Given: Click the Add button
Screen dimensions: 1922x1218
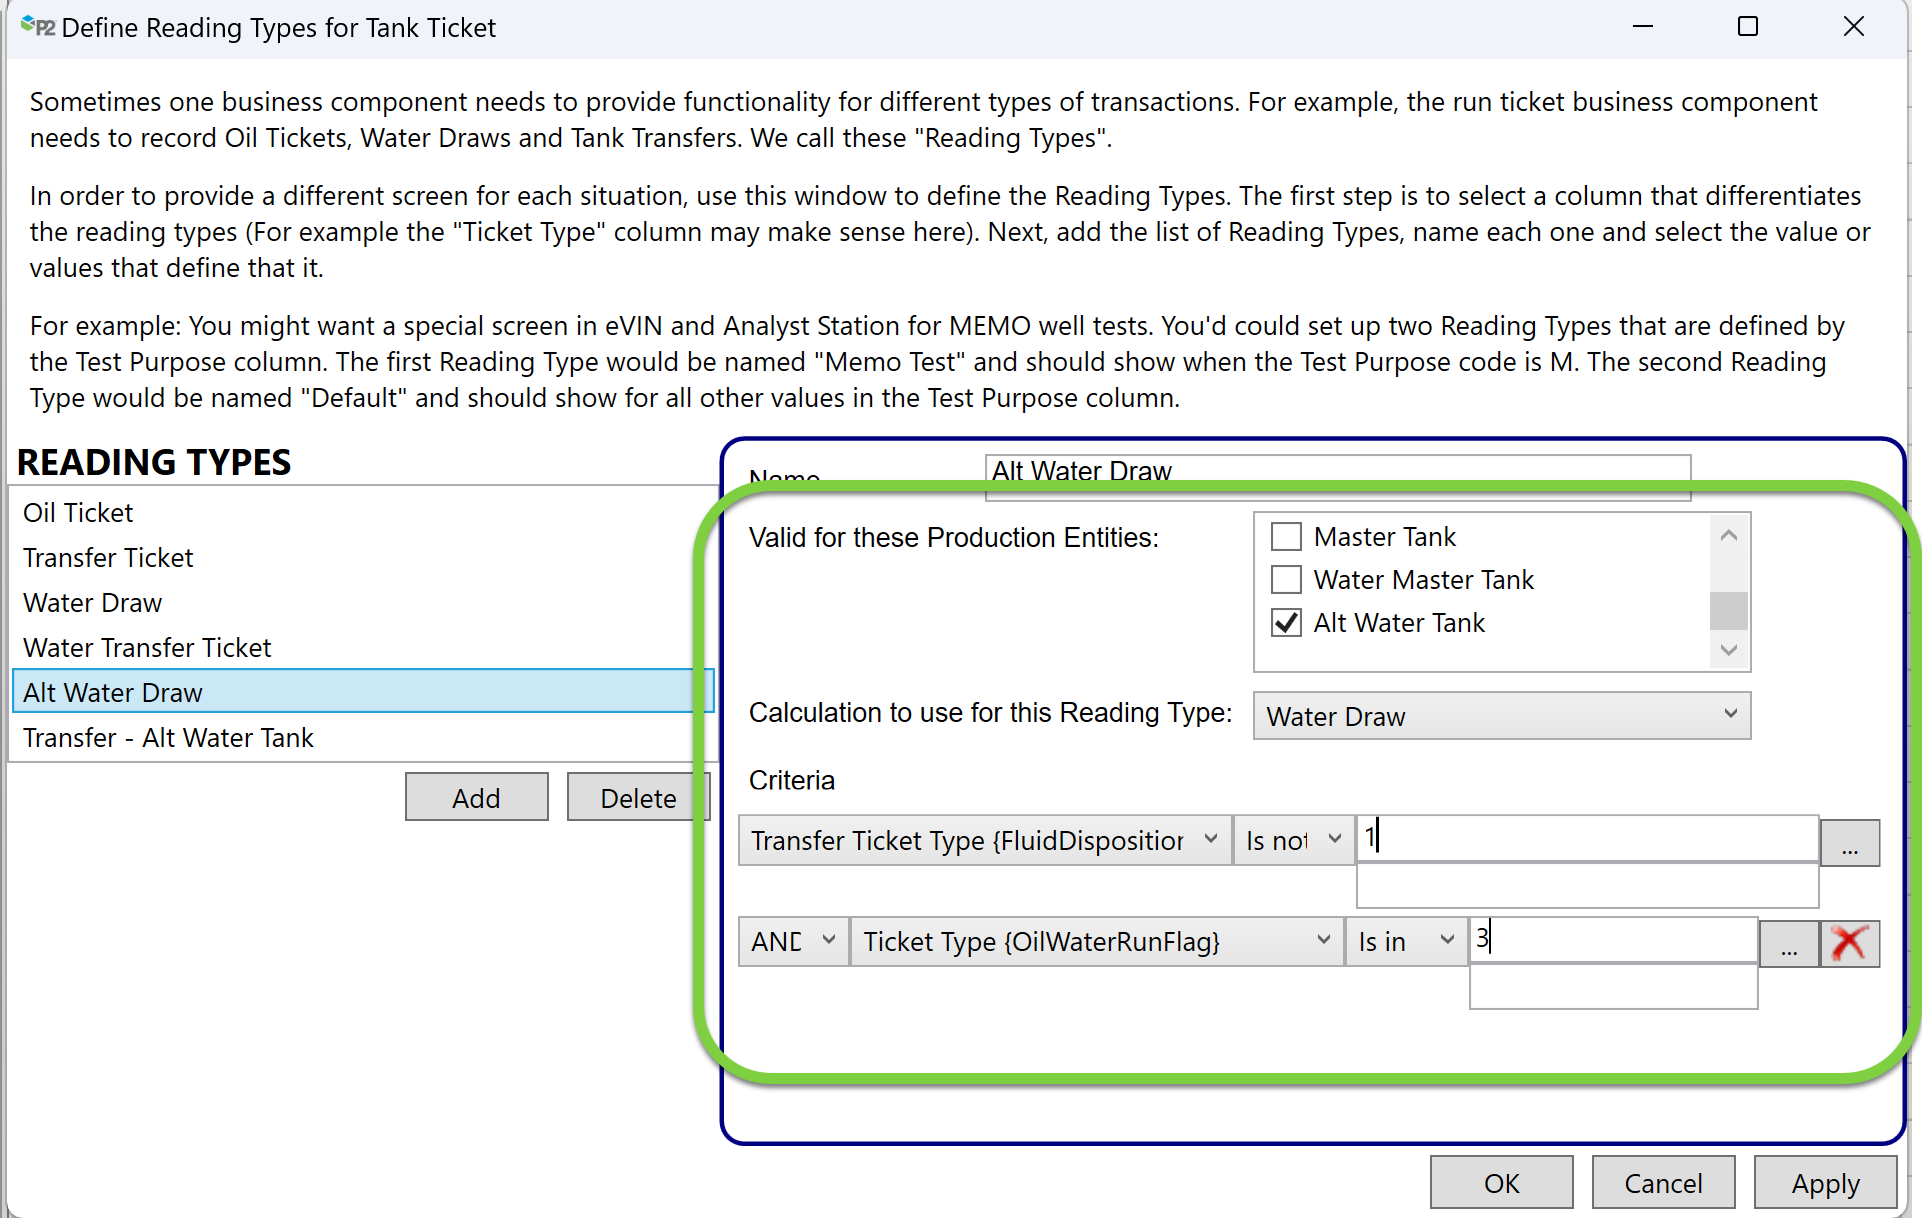Looking at the screenshot, I should [x=476, y=798].
